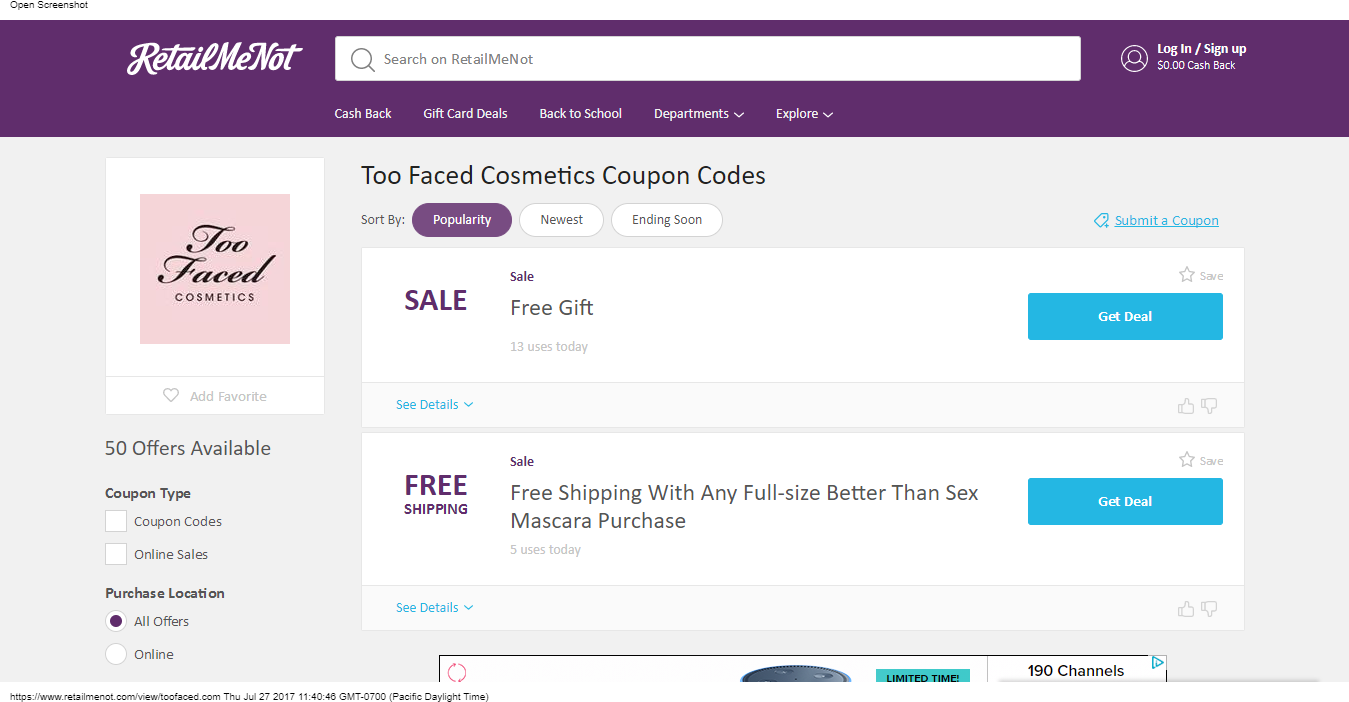
Task: Click the star Save icon on Free Gift offer
Action: (x=1187, y=274)
